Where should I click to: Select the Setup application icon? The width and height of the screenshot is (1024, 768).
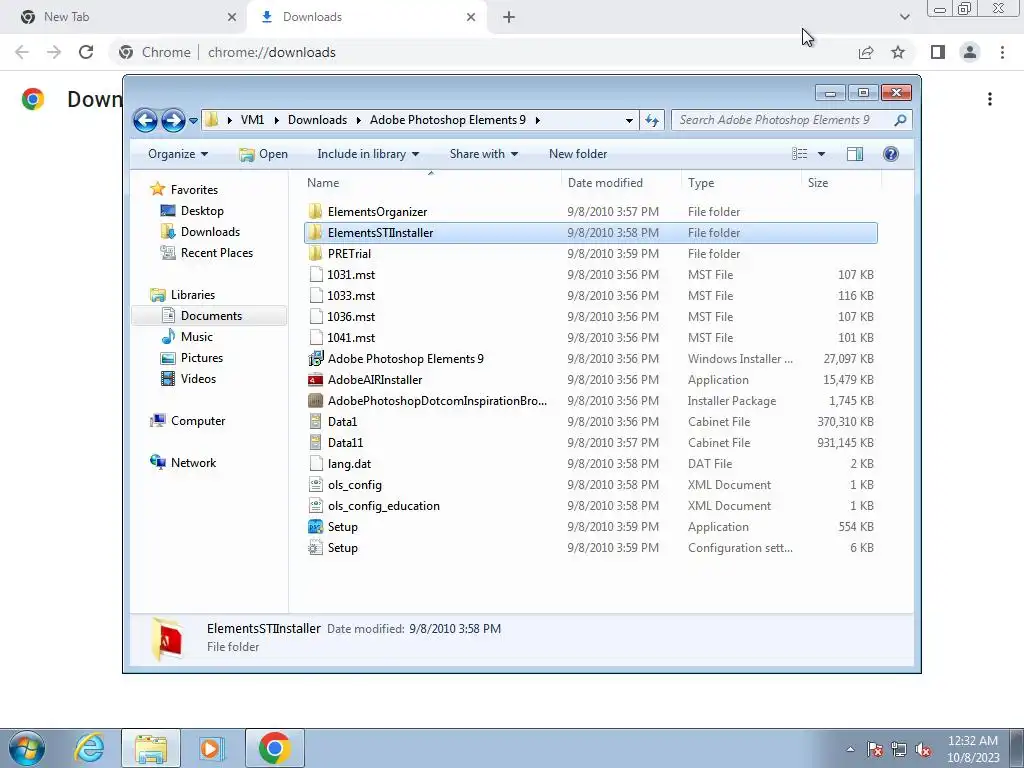(x=315, y=526)
